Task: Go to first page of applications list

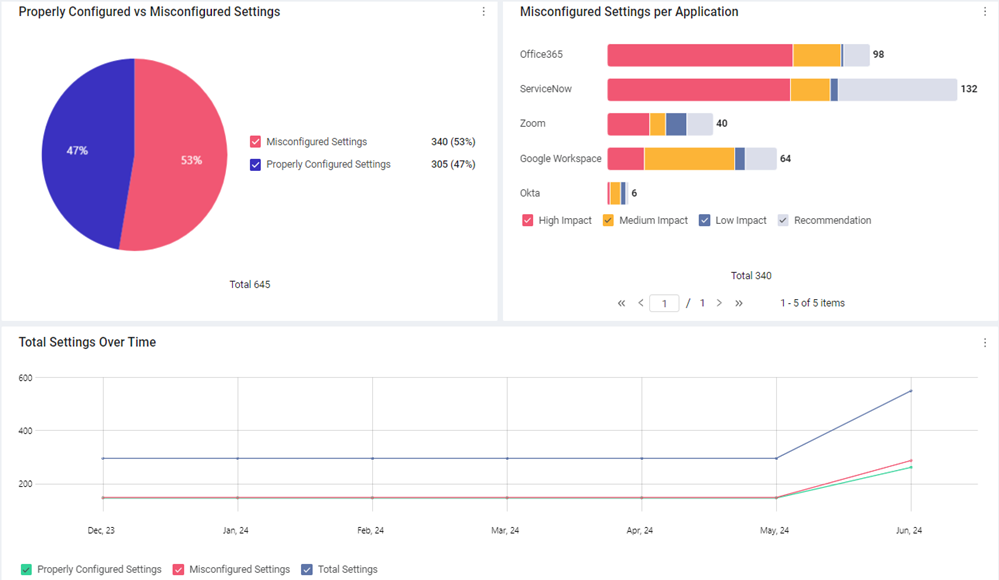Action: pos(621,303)
